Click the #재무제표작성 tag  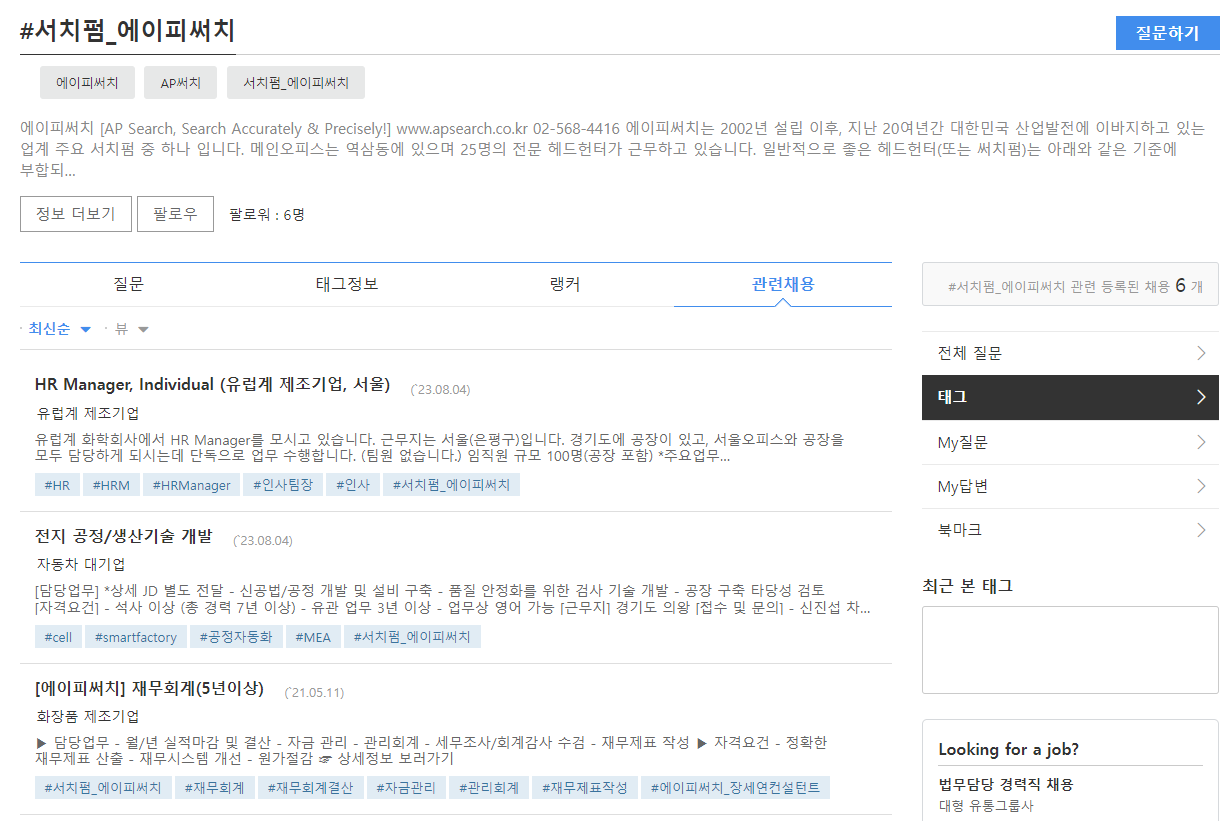click(x=585, y=788)
